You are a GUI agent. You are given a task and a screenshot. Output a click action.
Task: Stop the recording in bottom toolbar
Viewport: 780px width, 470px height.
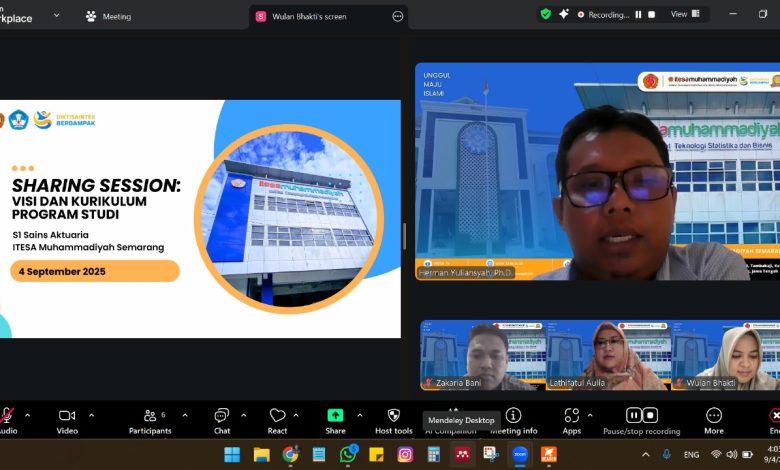650,415
